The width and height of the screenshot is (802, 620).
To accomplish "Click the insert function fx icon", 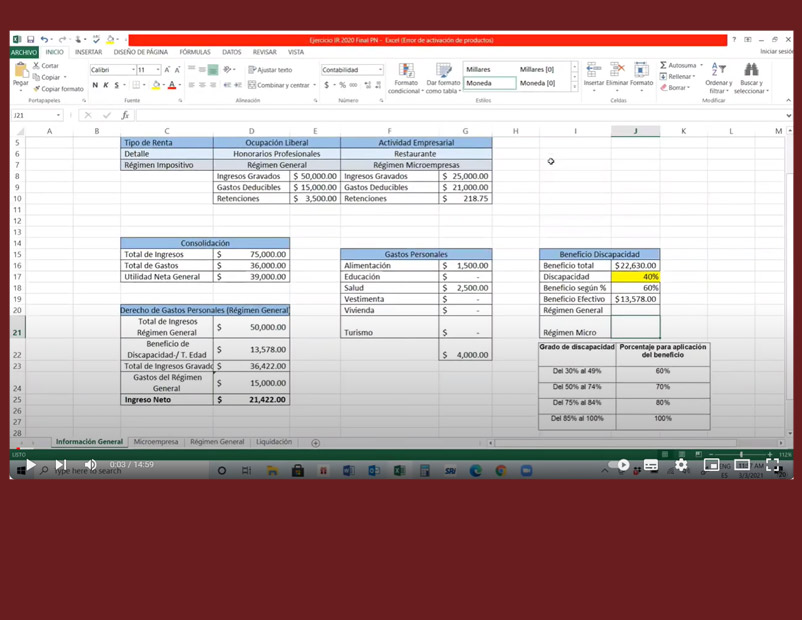I will [125, 116].
